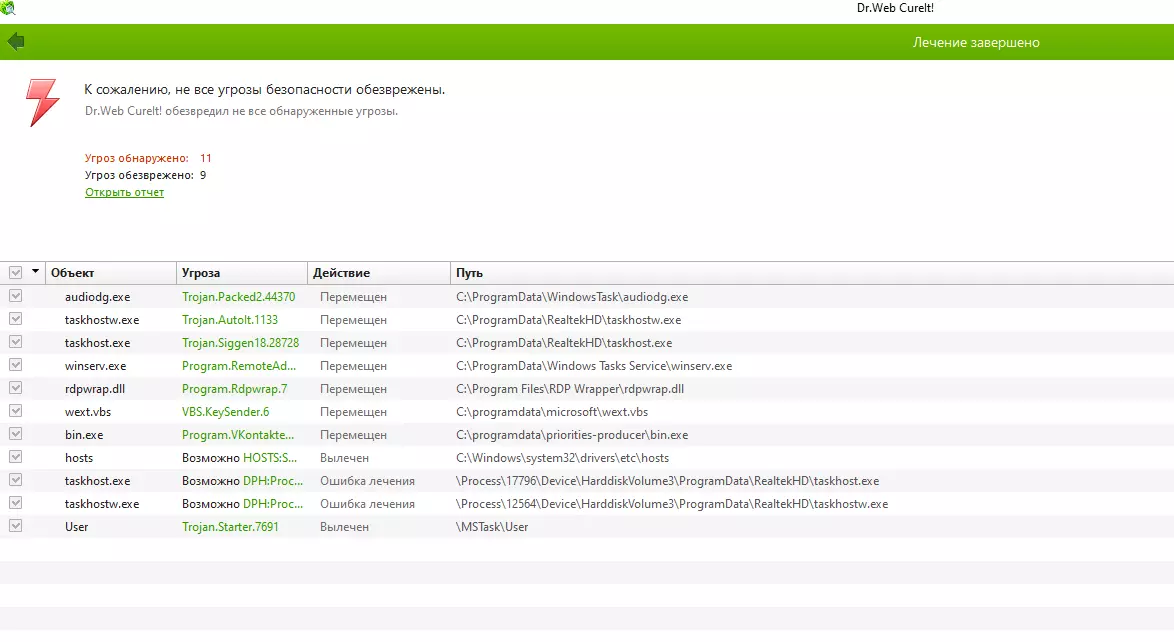Click path C:\ProgramData\WindowsTask\audiodg.exe
The image size is (1174, 642).
click(572, 297)
